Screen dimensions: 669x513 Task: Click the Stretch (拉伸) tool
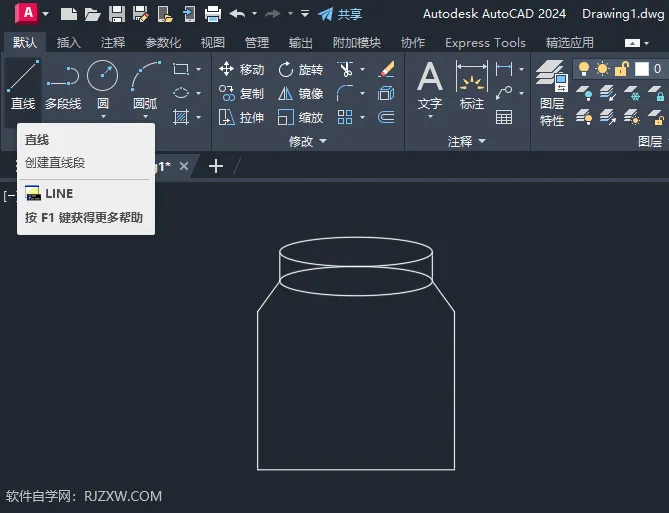click(241, 117)
